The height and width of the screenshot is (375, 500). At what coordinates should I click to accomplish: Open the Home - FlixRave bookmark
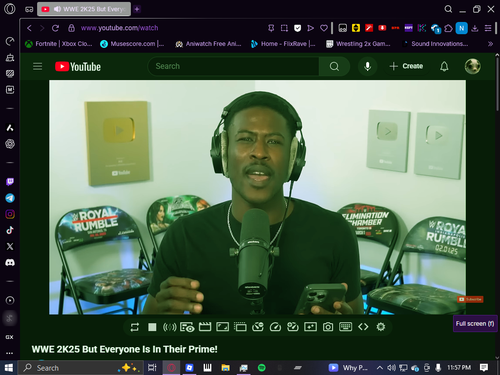[283, 44]
